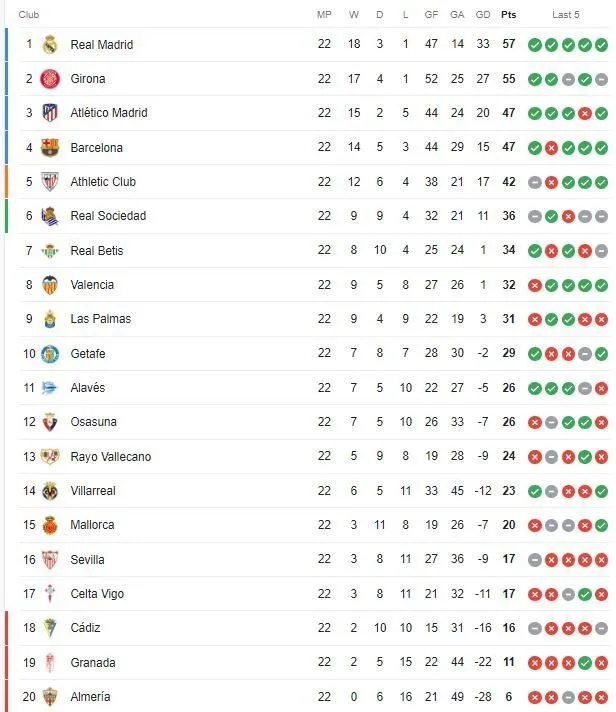Open the Athletic Club team link

[103, 182]
